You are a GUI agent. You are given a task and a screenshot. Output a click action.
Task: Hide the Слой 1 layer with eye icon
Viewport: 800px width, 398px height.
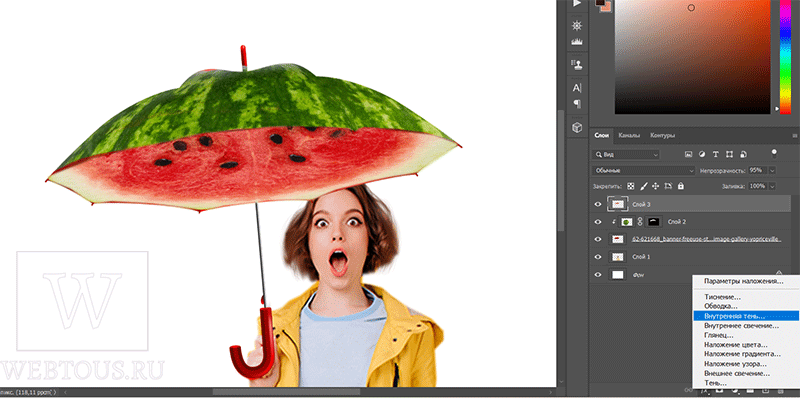pos(598,257)
